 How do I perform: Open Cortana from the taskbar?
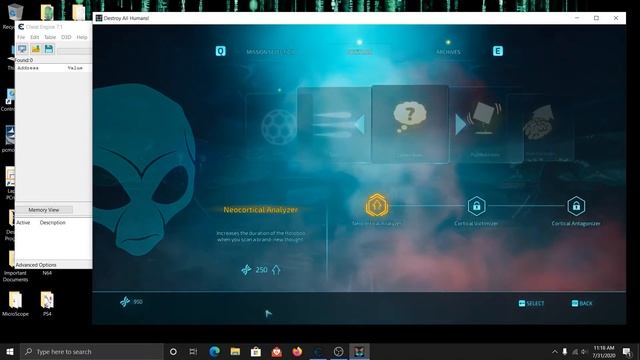[x=173, y=351]
